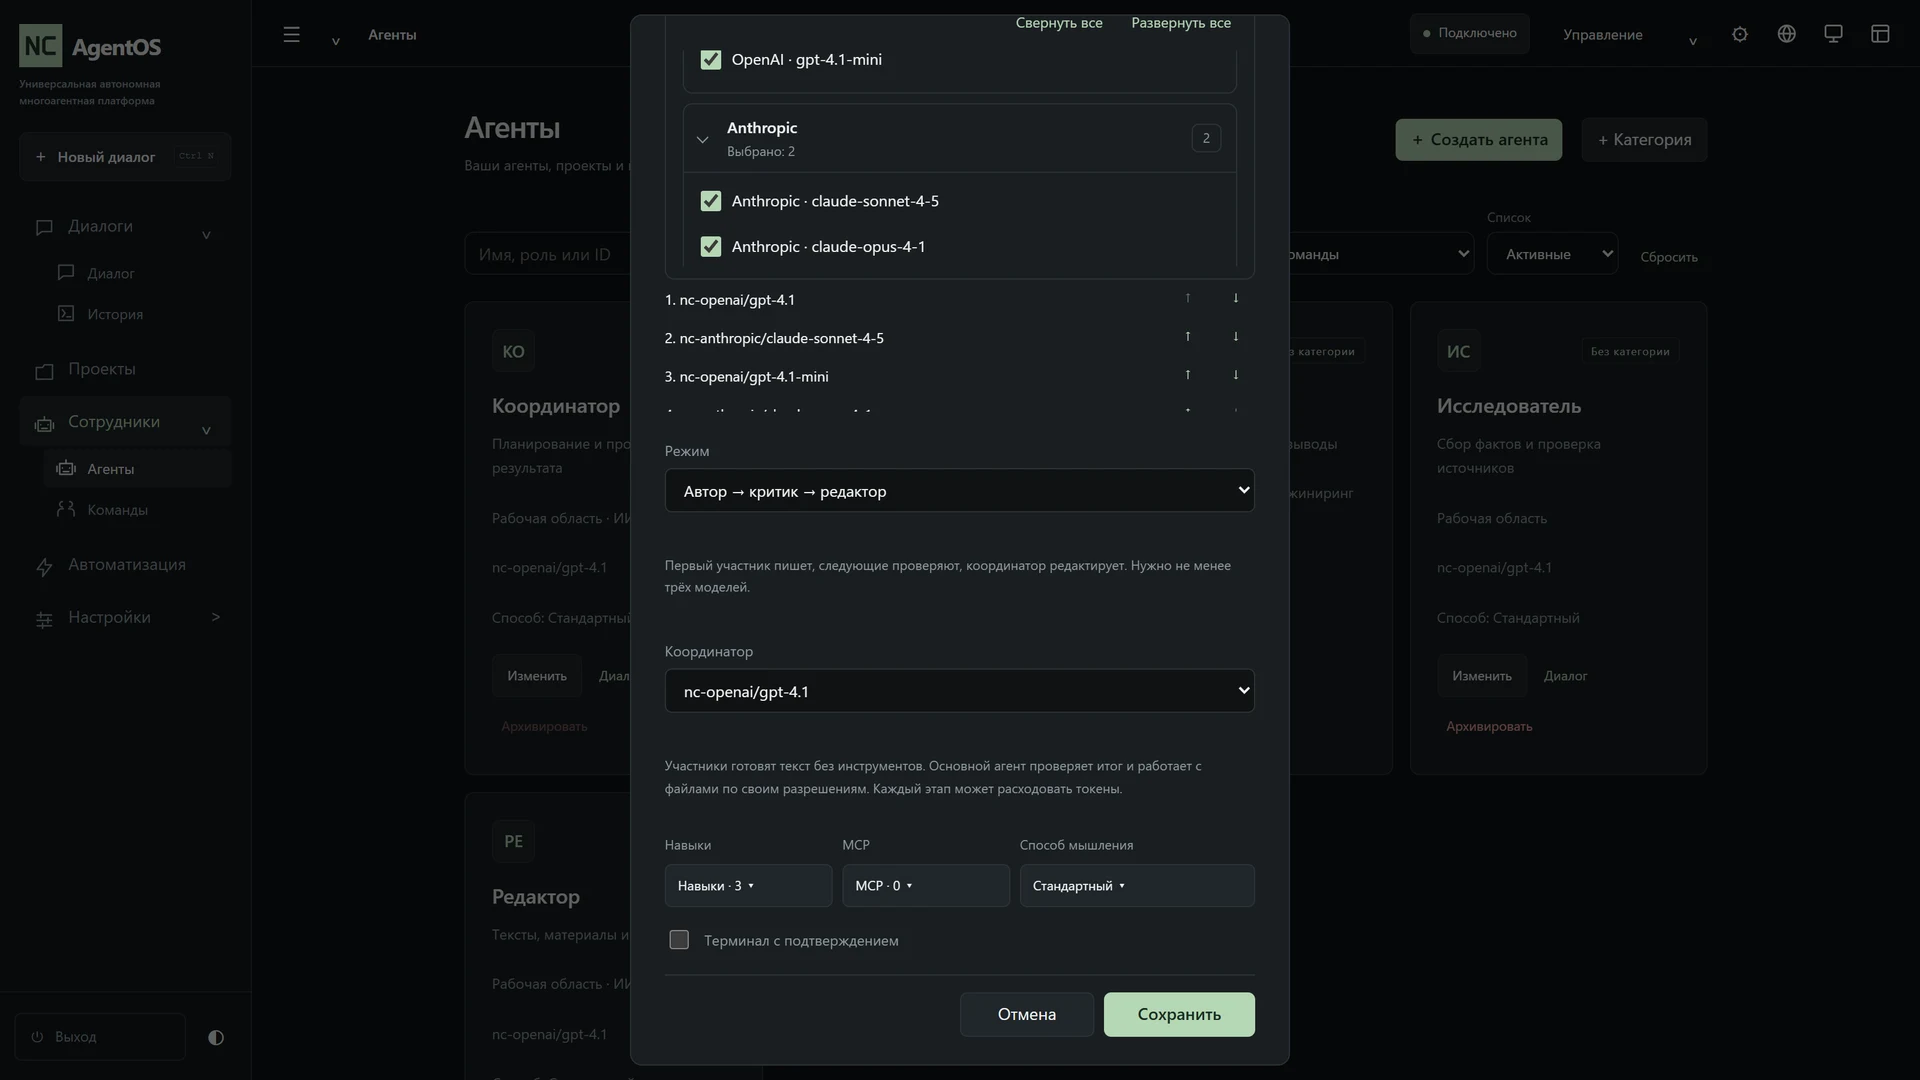Open the Режим dropdown

[x=959, y=491]
